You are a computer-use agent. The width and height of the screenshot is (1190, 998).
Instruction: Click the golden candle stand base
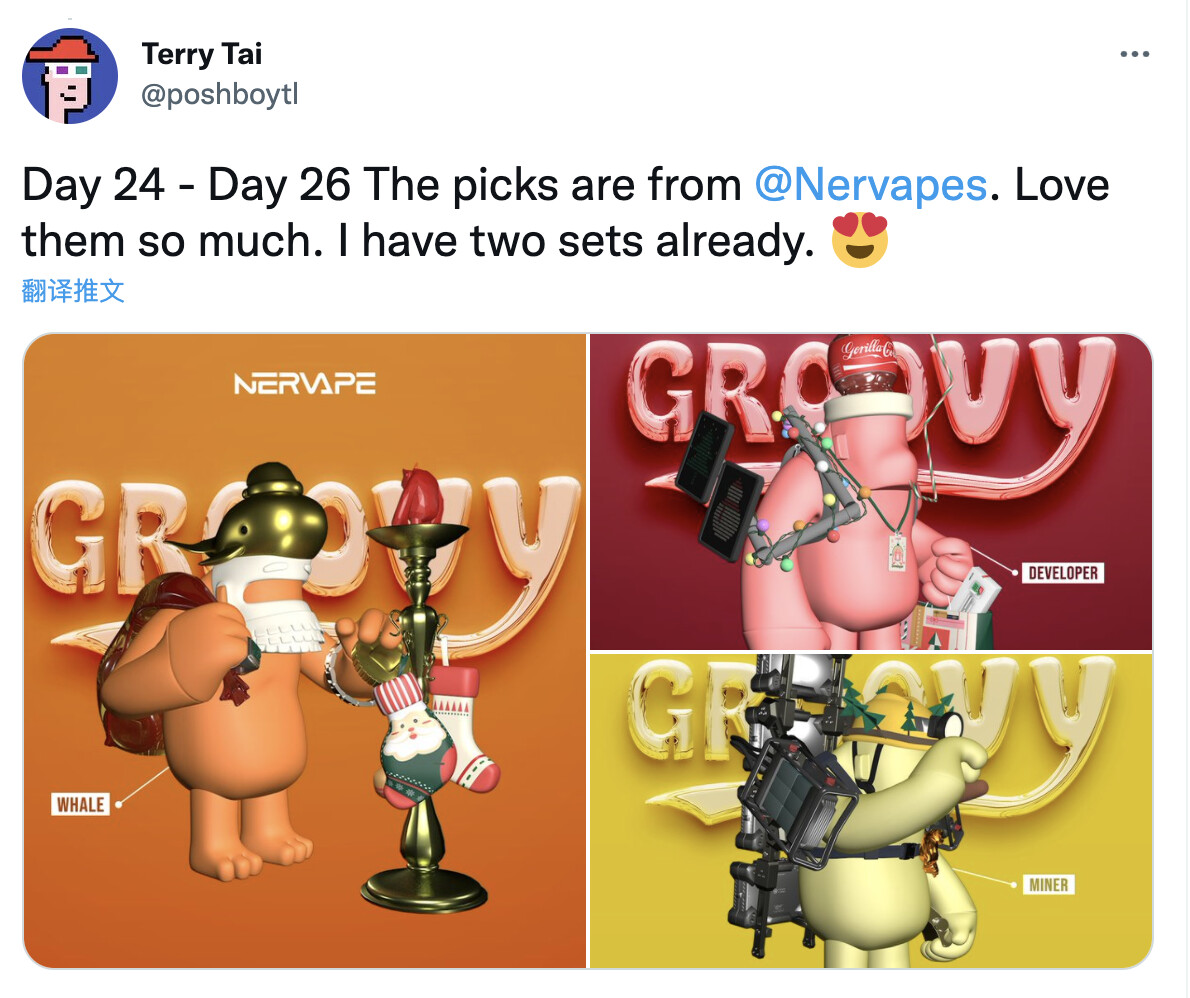(x=424, y=888)
